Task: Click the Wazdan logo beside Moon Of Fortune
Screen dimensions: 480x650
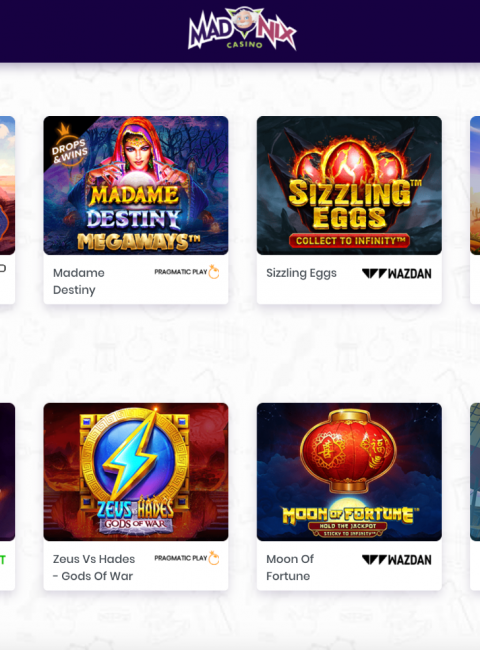Action: coord(397,560)
